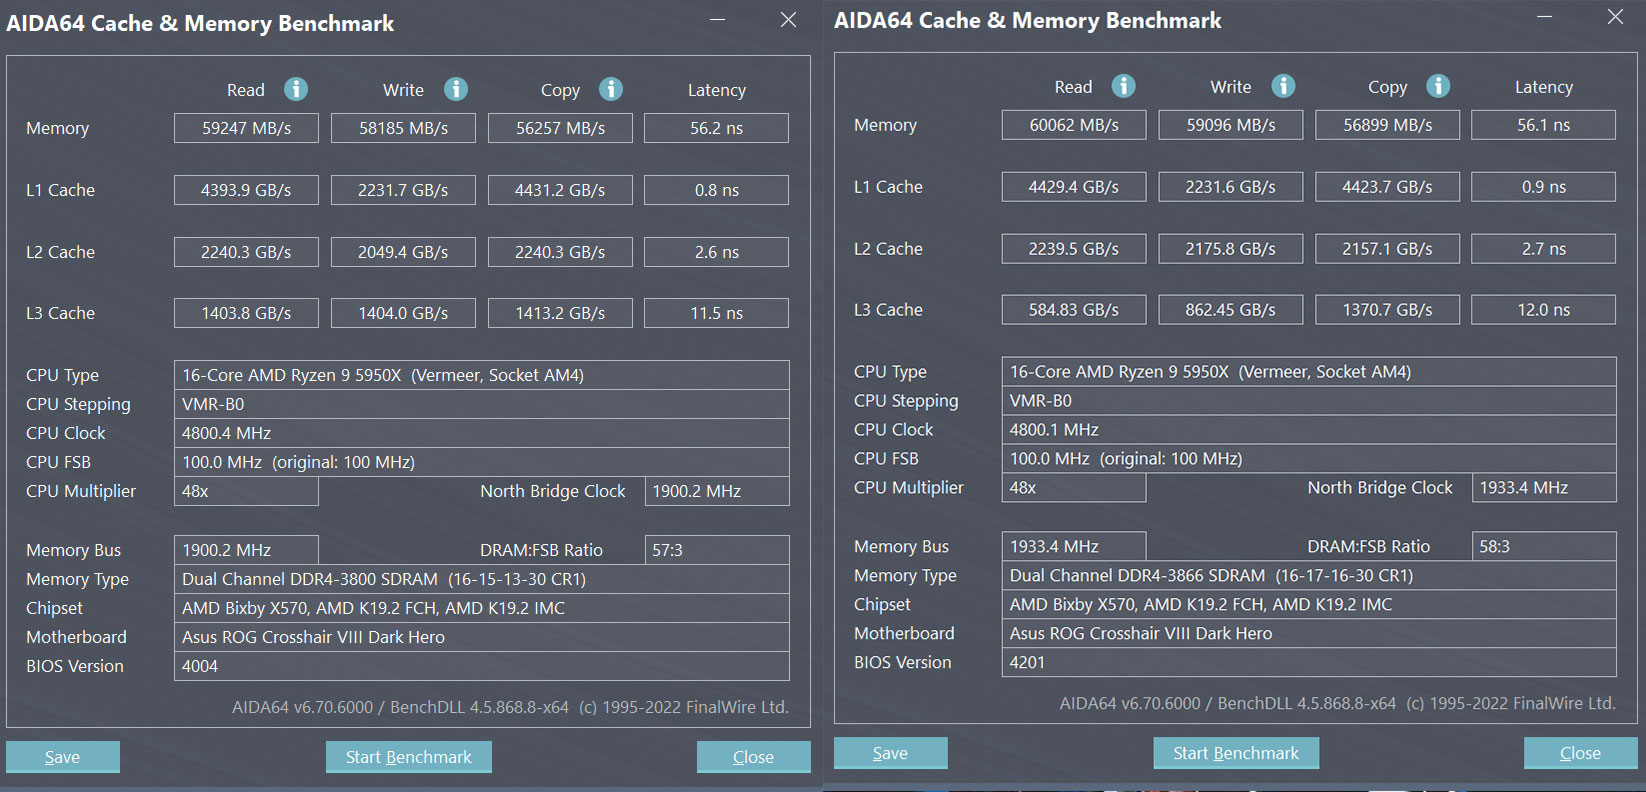1646x792 pixels.
Task: Click the Read info icon in left window
Action: pos(296,89)
